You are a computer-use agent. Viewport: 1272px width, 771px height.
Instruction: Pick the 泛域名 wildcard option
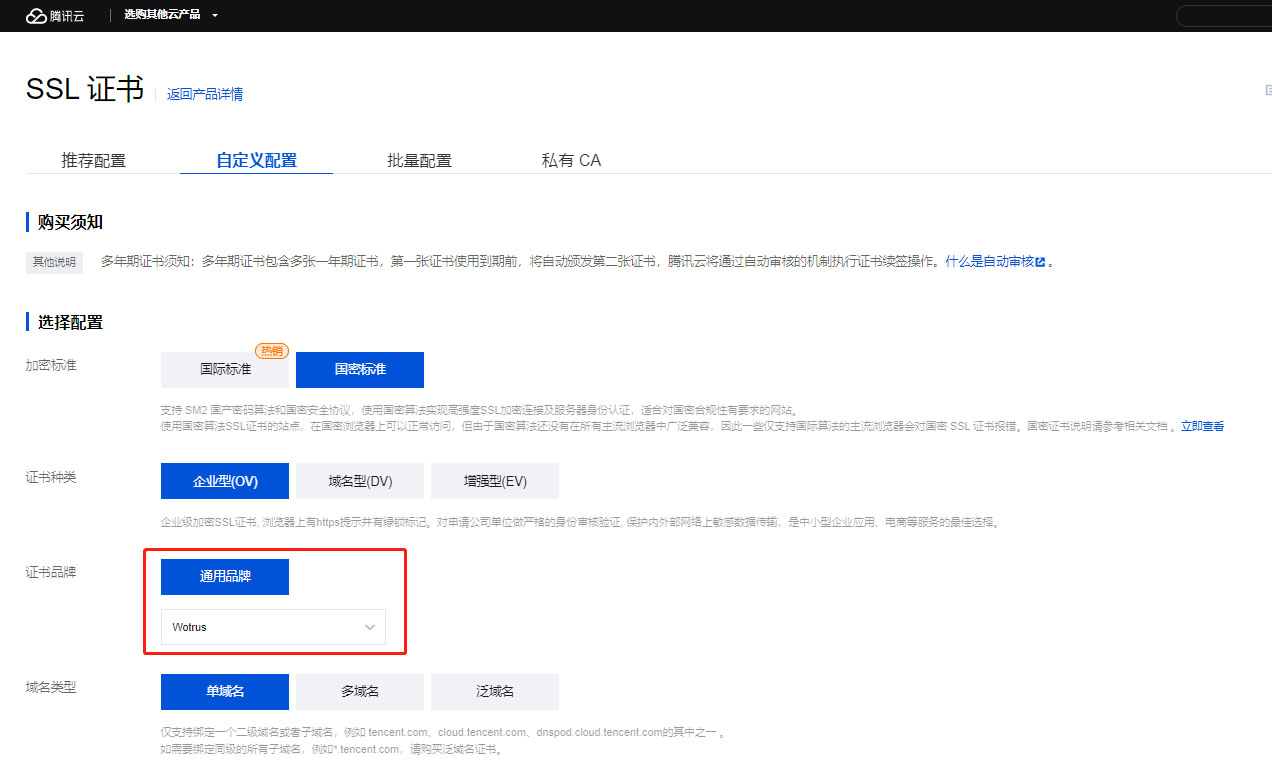pyautogui.click(x=495, y=692)
